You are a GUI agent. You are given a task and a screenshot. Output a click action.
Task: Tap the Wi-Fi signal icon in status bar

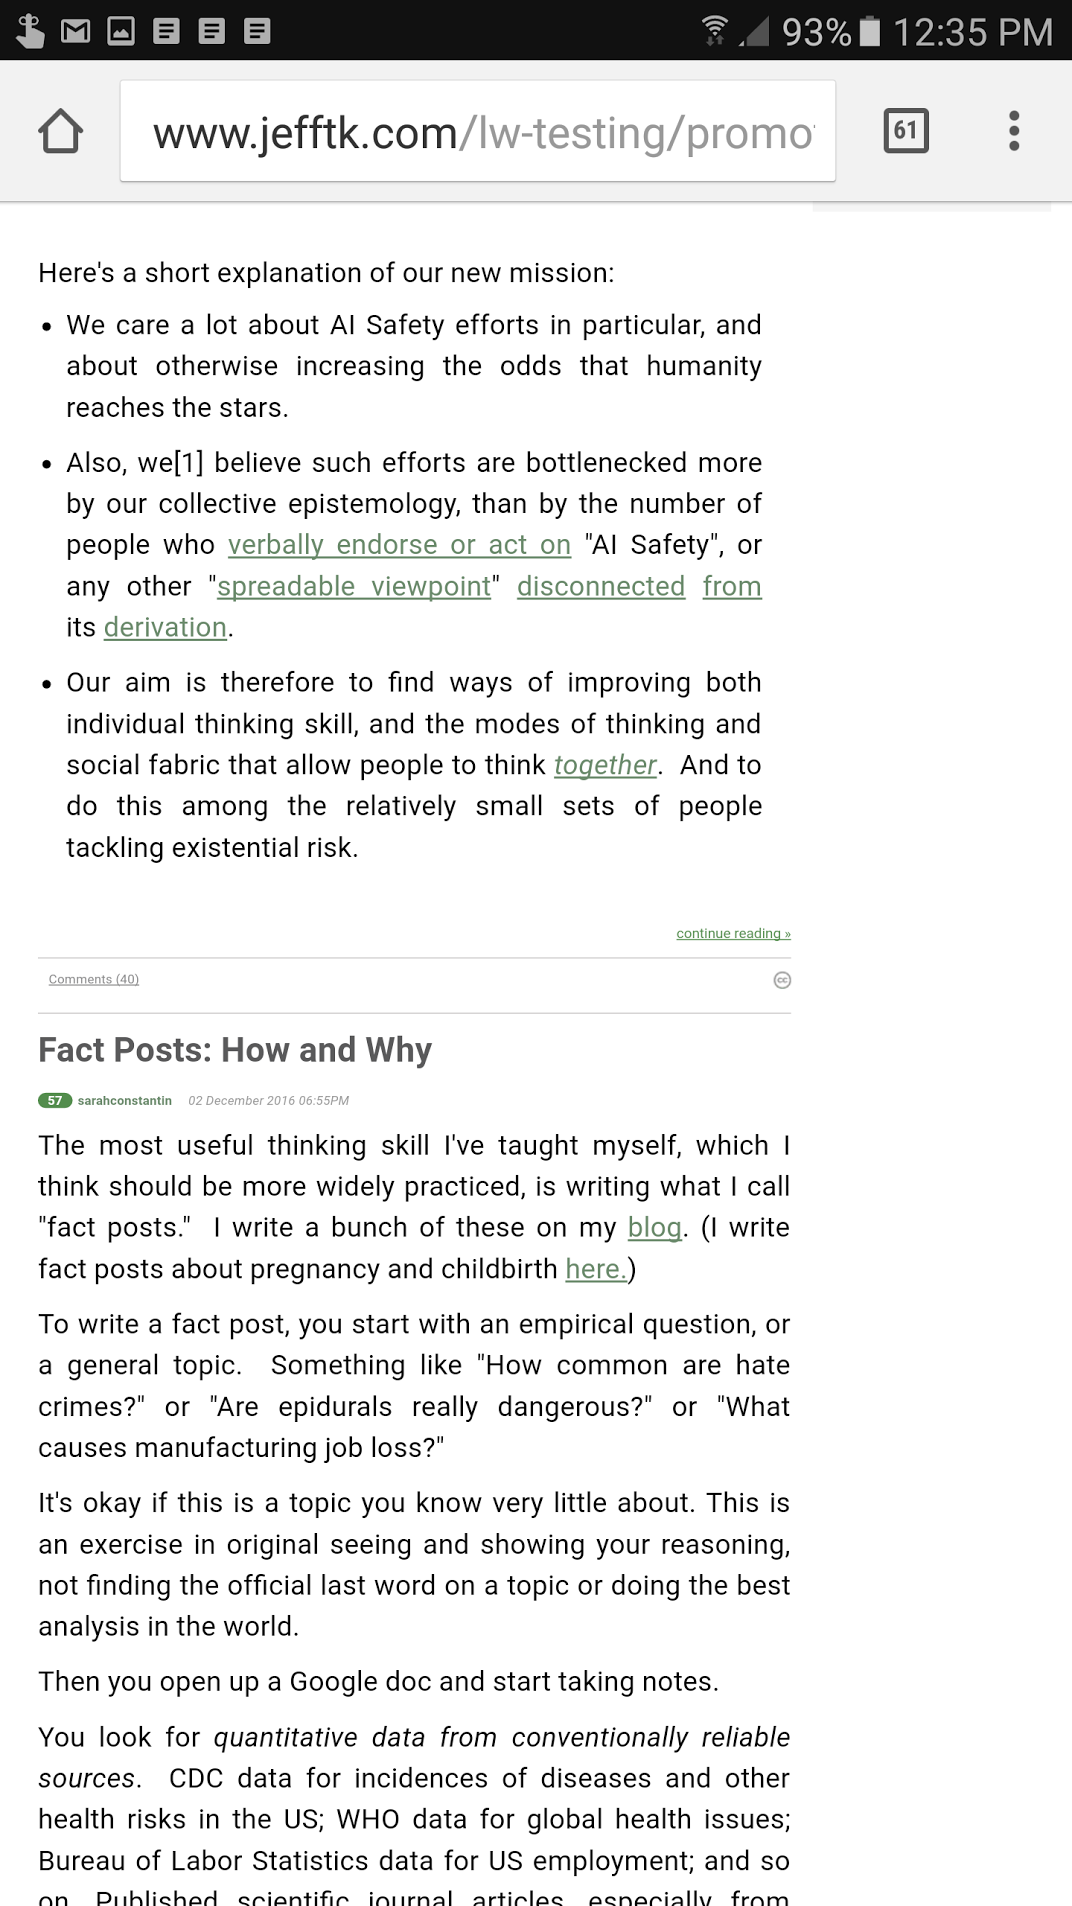point(716,32)
